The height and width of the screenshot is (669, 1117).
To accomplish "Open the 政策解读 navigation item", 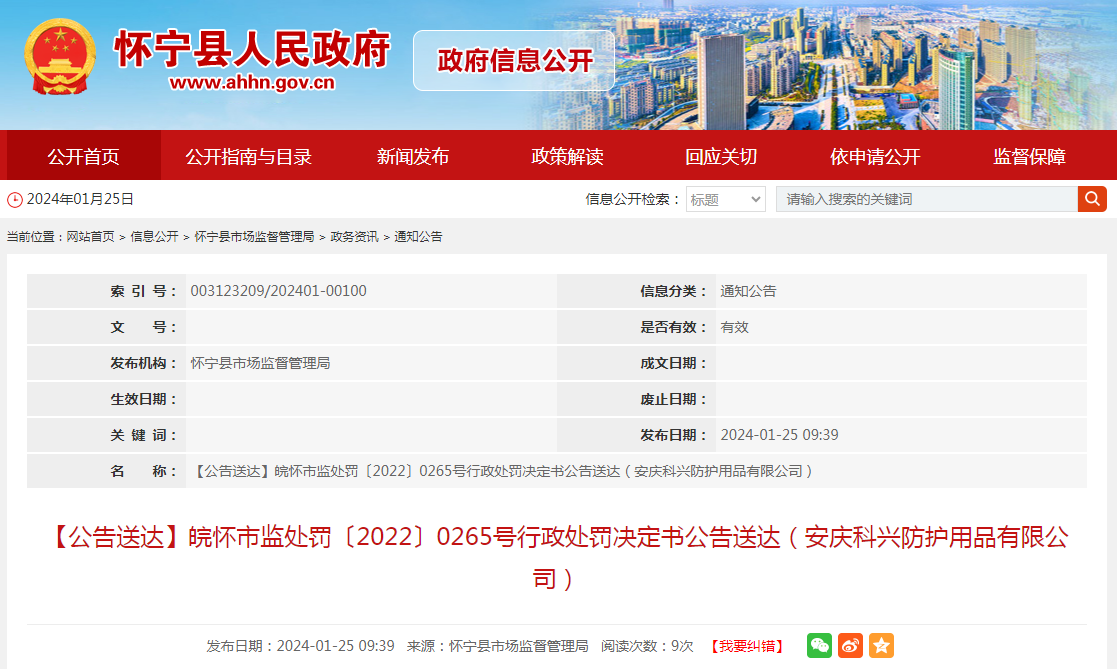I will pyautogui.click(x=567, y=156).
